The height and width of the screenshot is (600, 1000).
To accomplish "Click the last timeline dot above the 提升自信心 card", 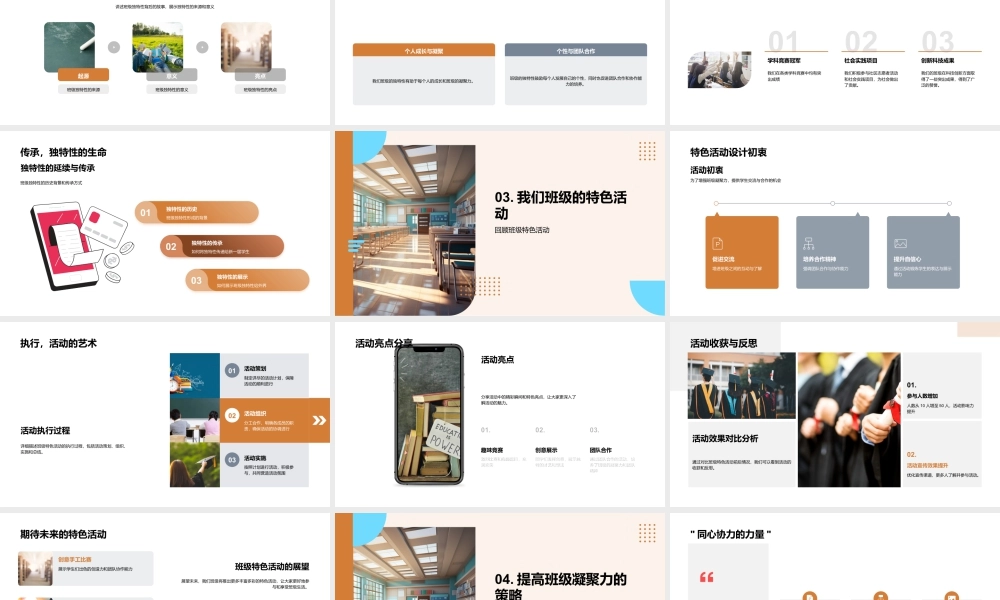I will [949, 203].
